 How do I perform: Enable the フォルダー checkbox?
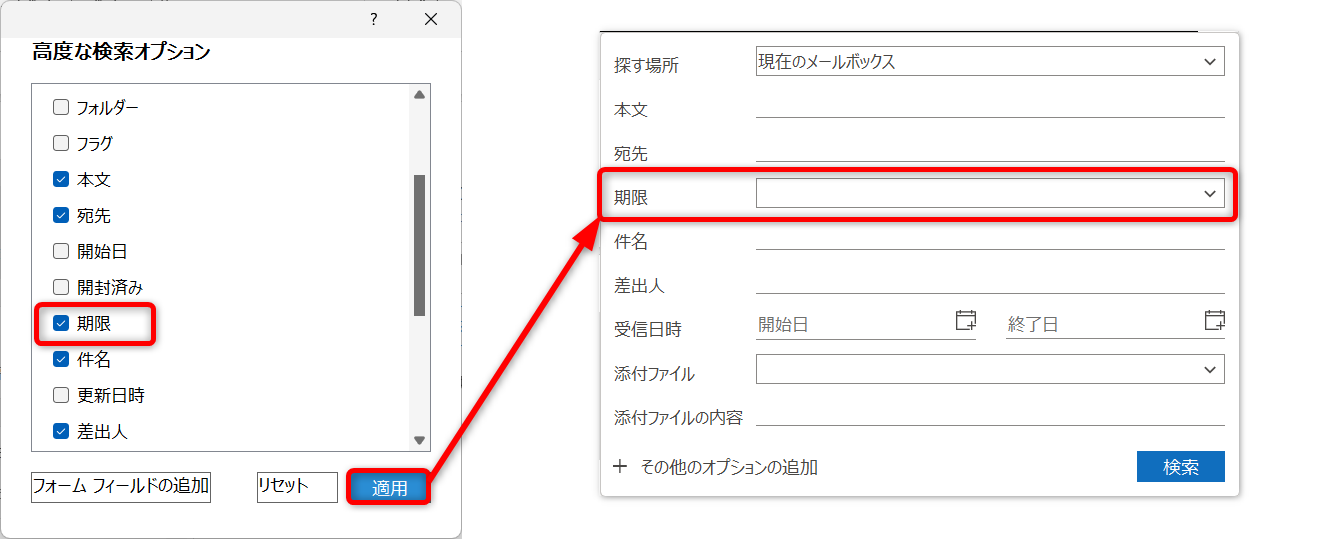pyautogui.click(x=61, y=107)
